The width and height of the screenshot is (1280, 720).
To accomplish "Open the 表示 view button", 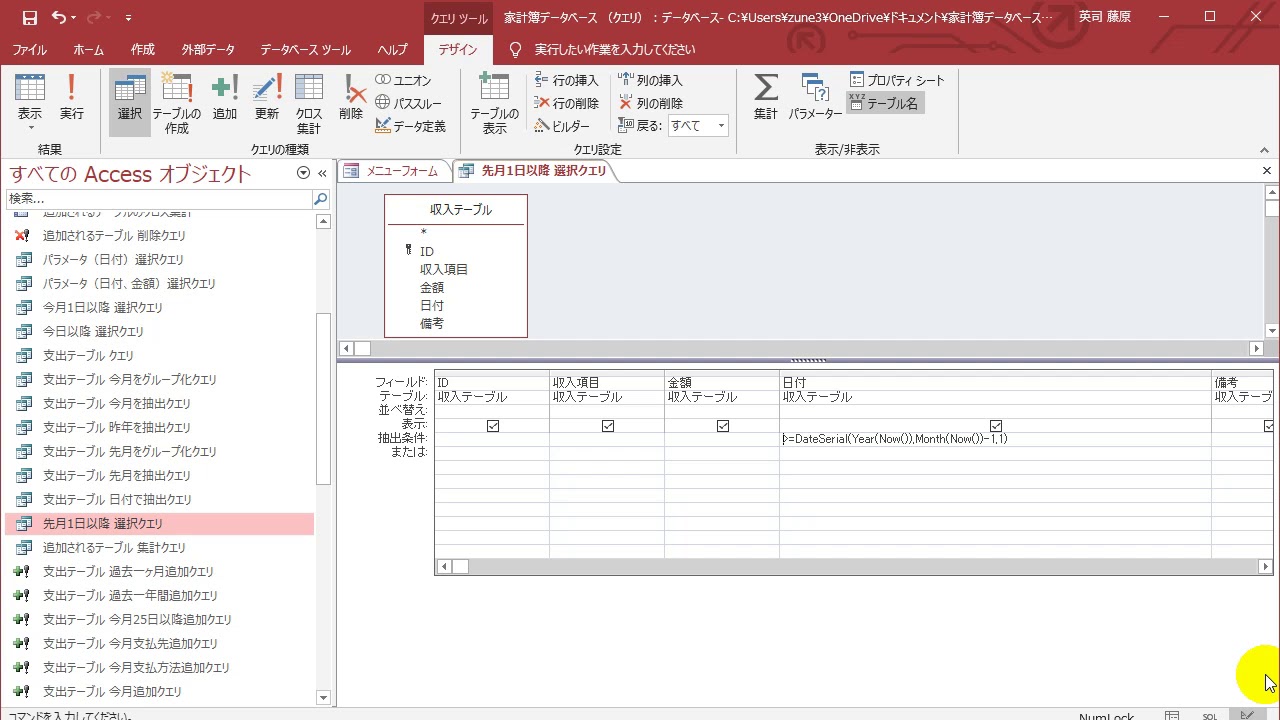I will point(30,102).
